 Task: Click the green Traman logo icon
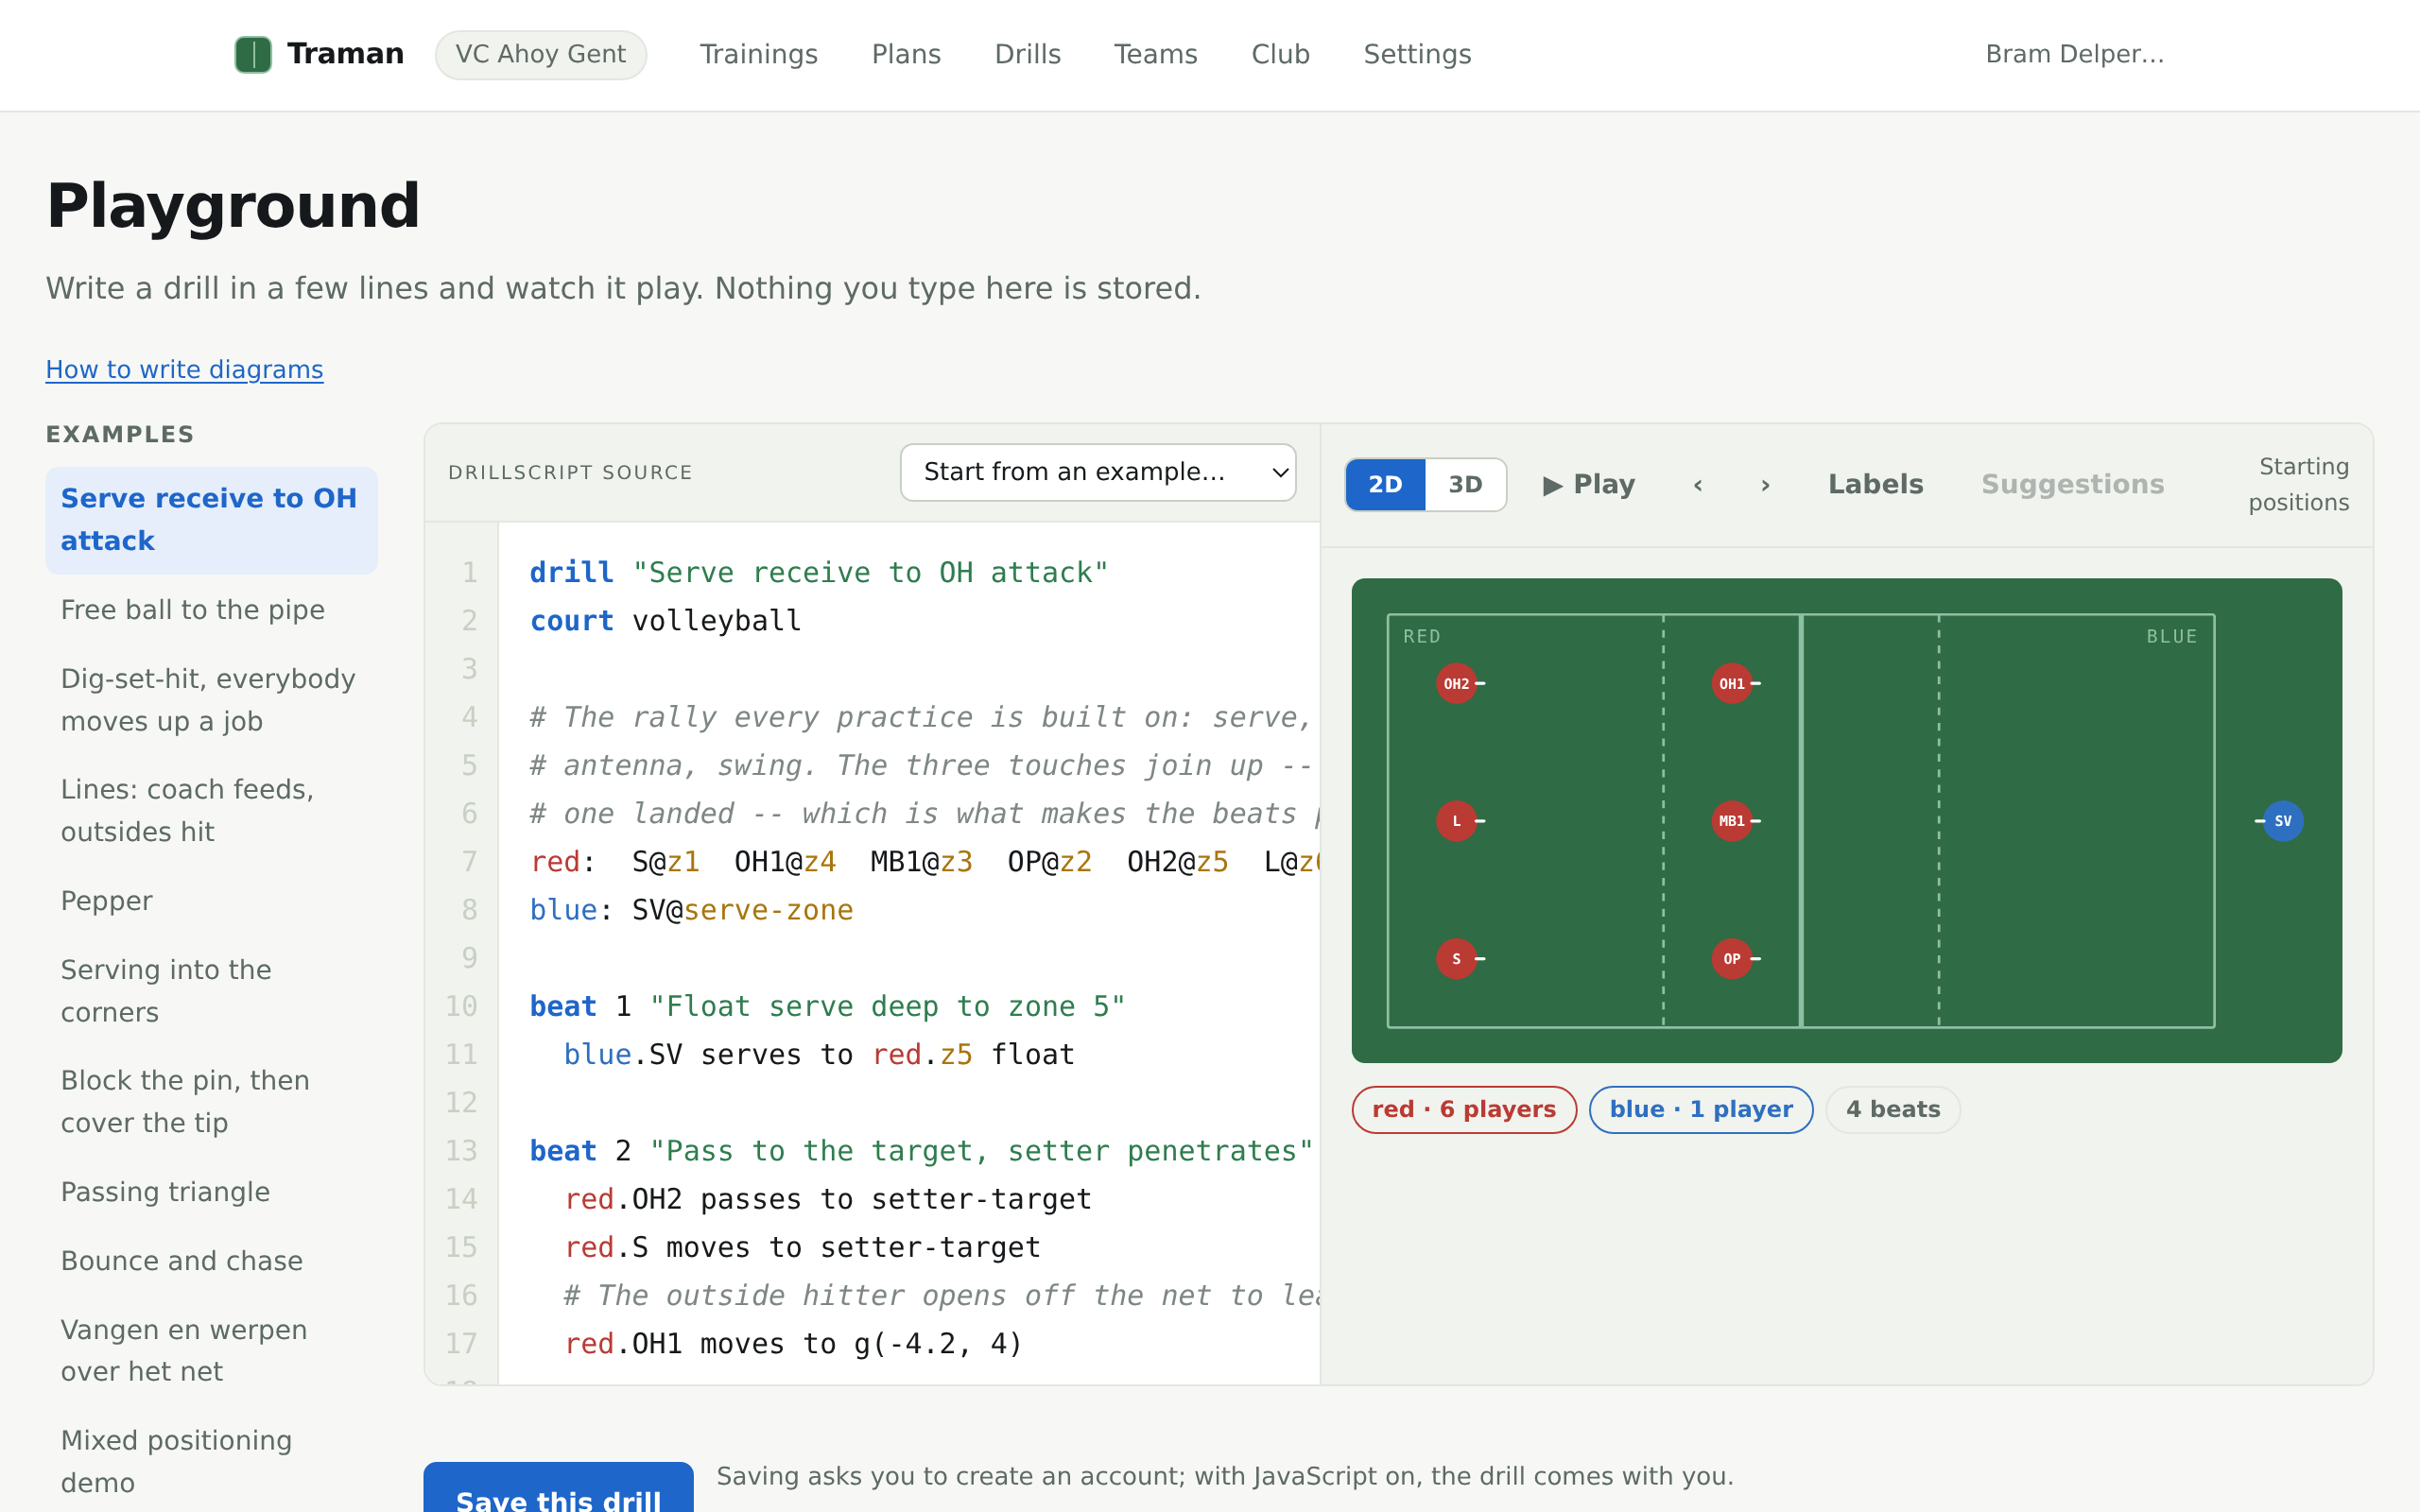click(253, 54)
